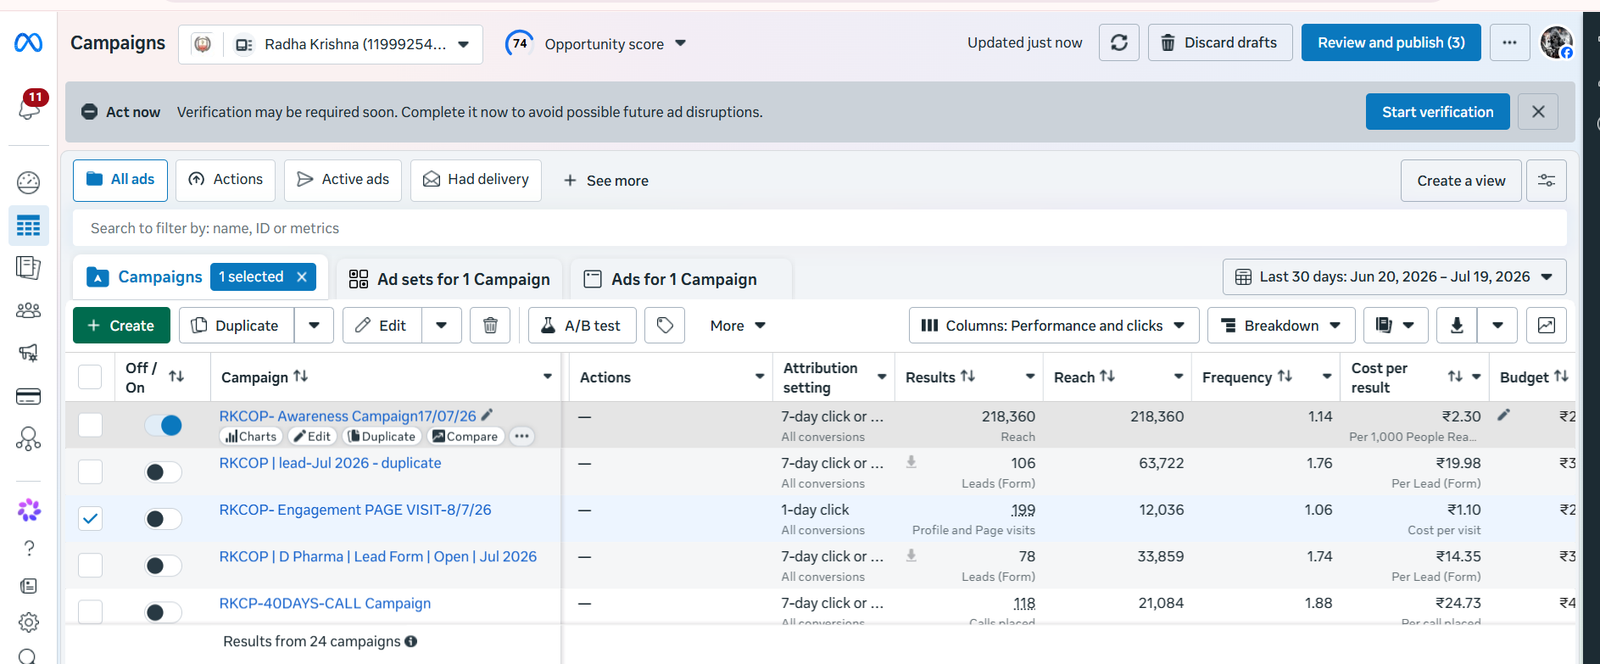Turn off the RKCOP Awareness Campaign toggle
This screenshot has width=1600, height=664.
pyautogui.click(x=163, y=425)
